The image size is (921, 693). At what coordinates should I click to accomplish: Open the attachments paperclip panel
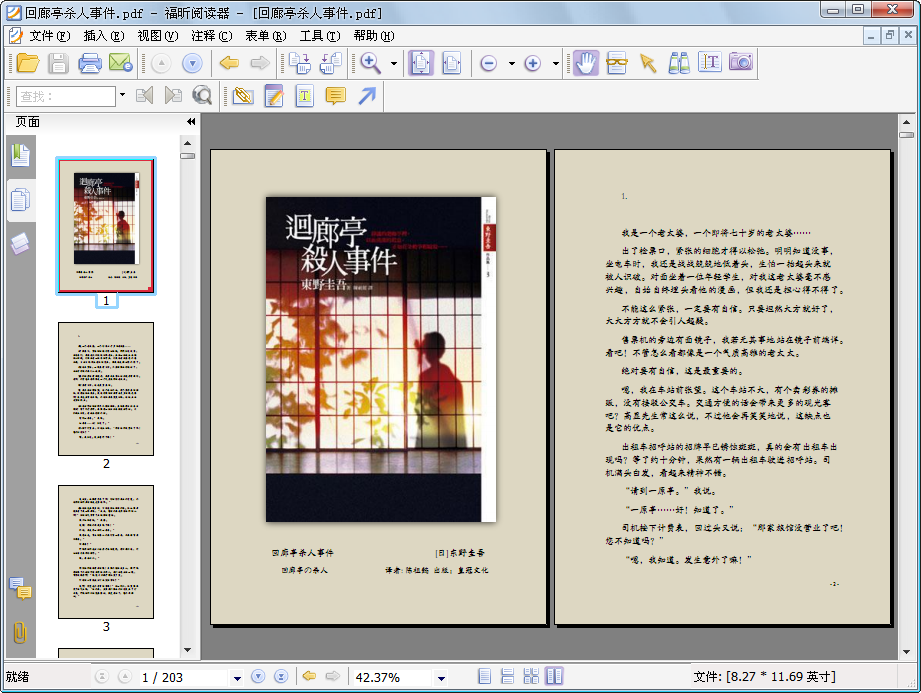coord(20,633)
